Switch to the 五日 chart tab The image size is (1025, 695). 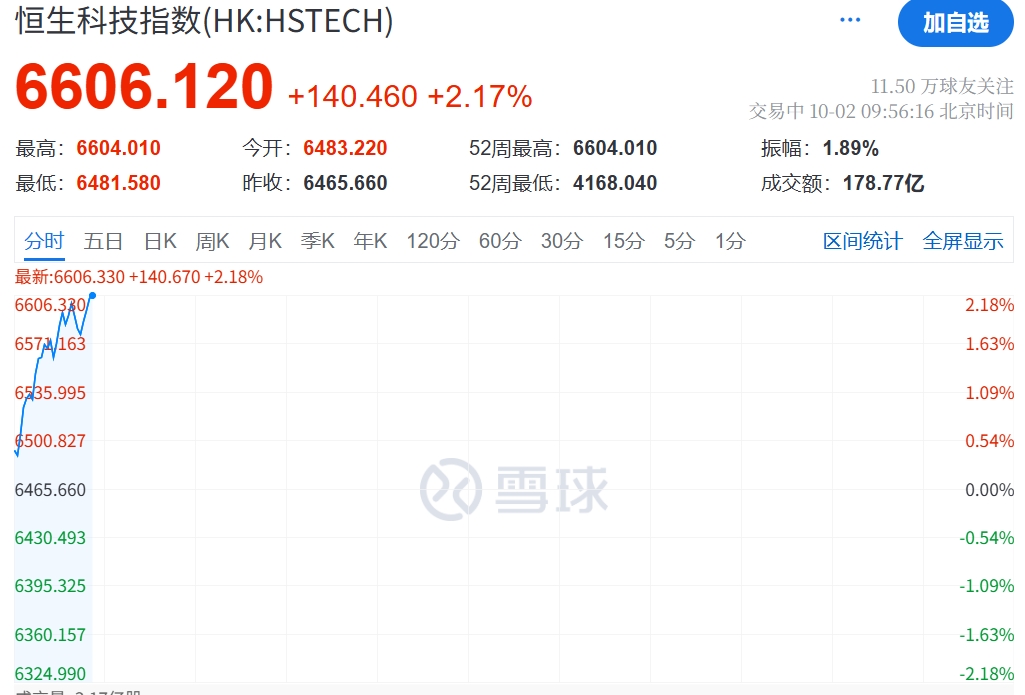[103, 241]
